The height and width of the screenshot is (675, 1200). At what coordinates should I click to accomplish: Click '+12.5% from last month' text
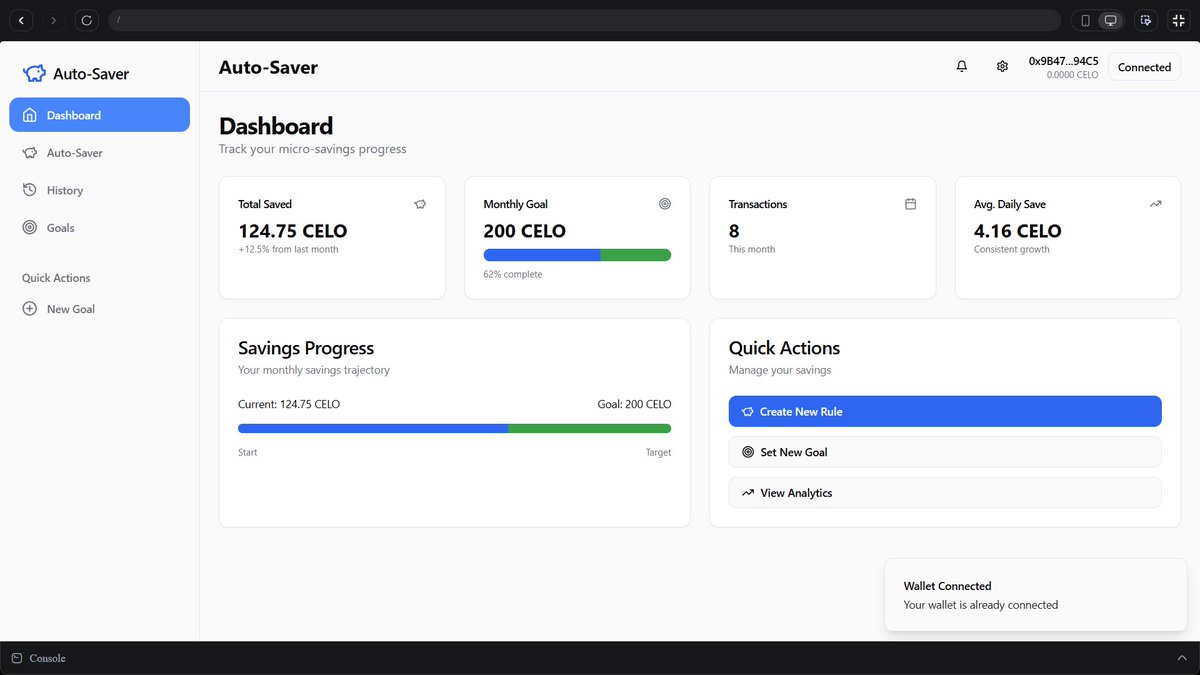click(288, 249)
